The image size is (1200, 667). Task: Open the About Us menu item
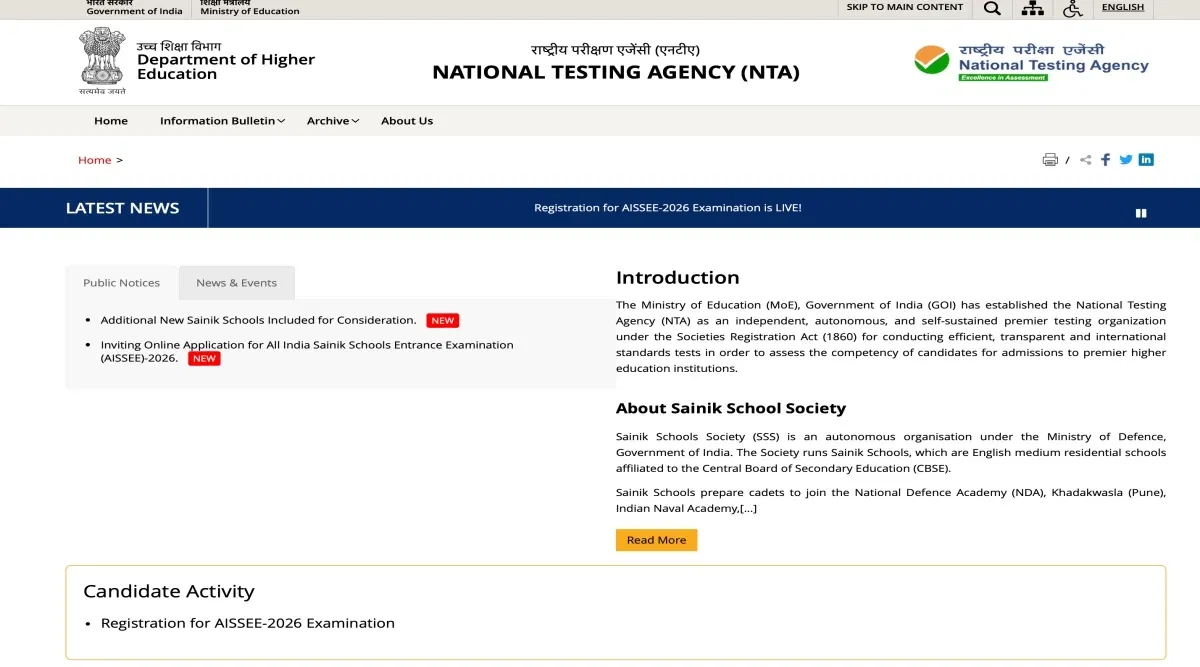[x=407, y=121]
